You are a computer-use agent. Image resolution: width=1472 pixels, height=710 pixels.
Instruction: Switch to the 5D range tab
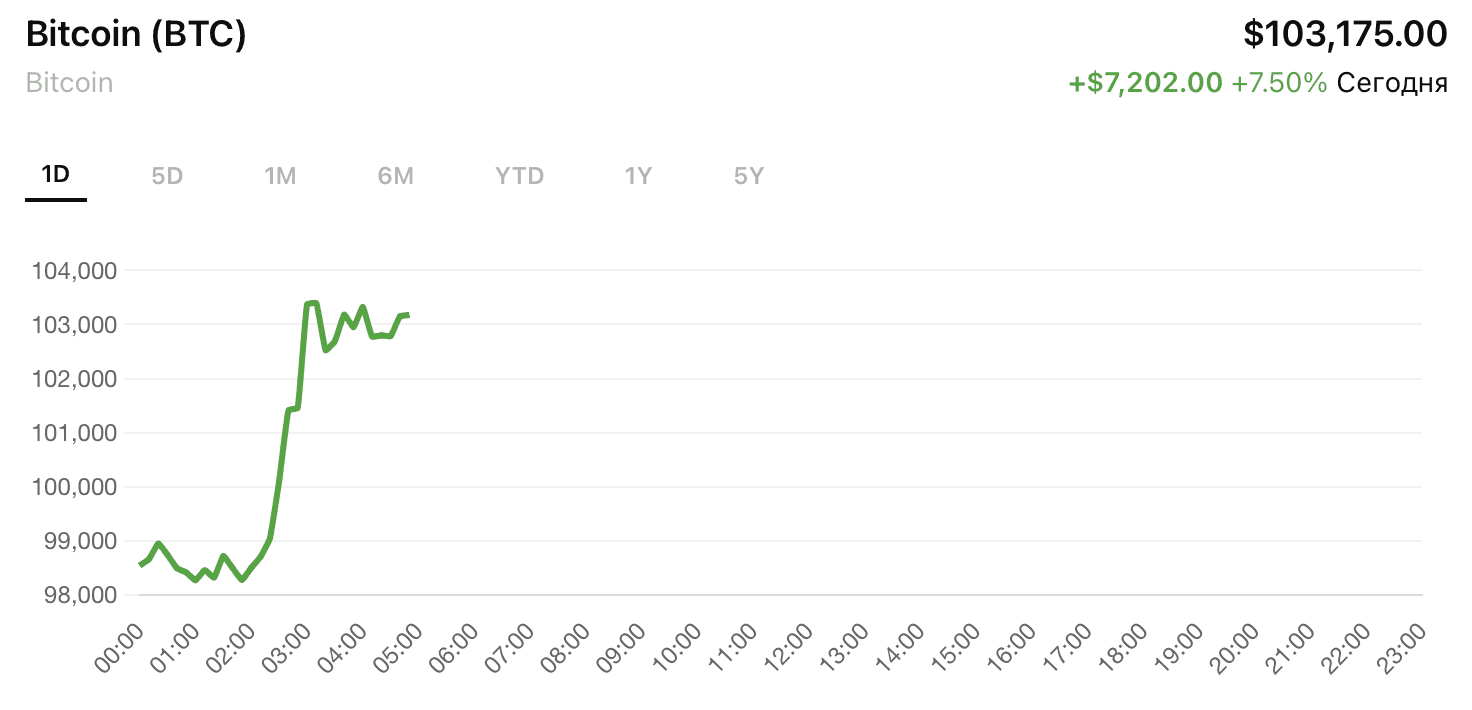167,177
